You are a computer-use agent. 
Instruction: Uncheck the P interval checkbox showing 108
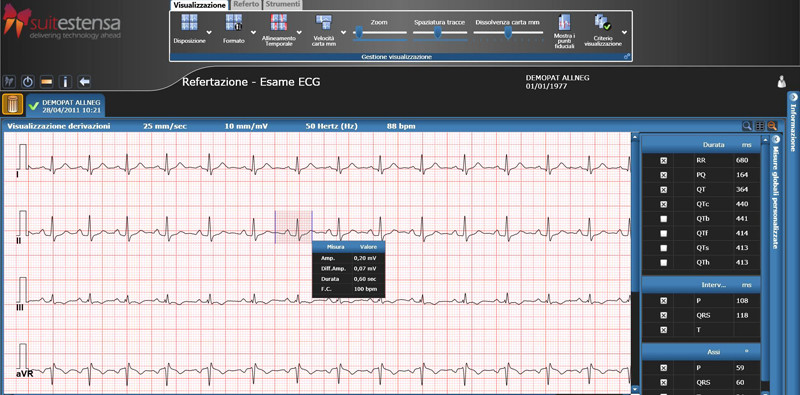pos(663,301)
